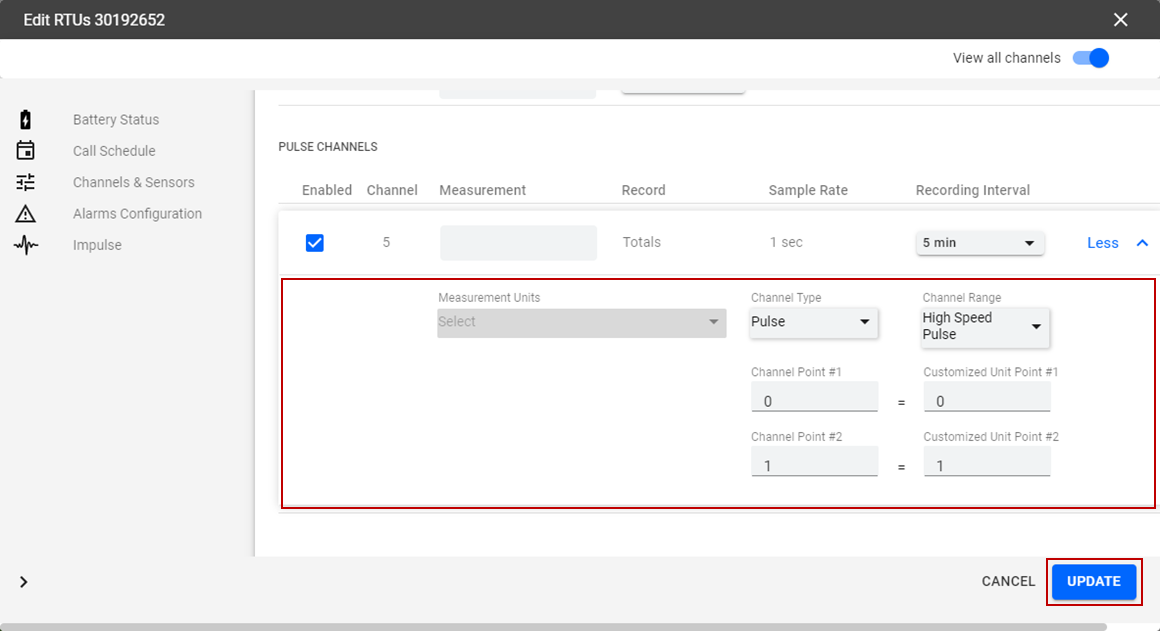
Task: Click the Channel Point #1 input field
Action: (x=814, y=400)
